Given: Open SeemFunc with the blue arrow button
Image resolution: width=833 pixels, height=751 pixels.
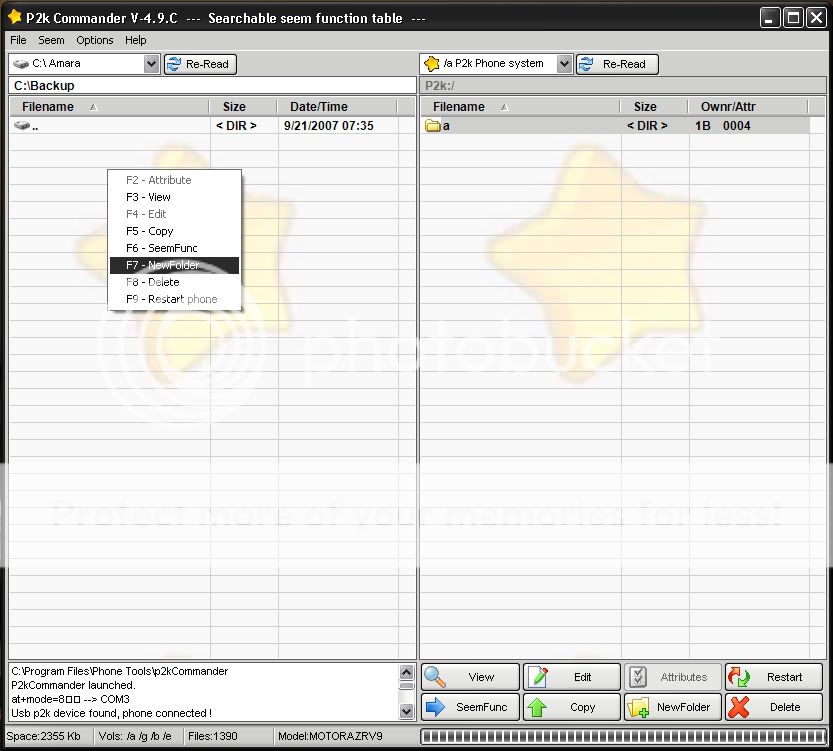Looking at the screenshot, I should tap(470, 707).
